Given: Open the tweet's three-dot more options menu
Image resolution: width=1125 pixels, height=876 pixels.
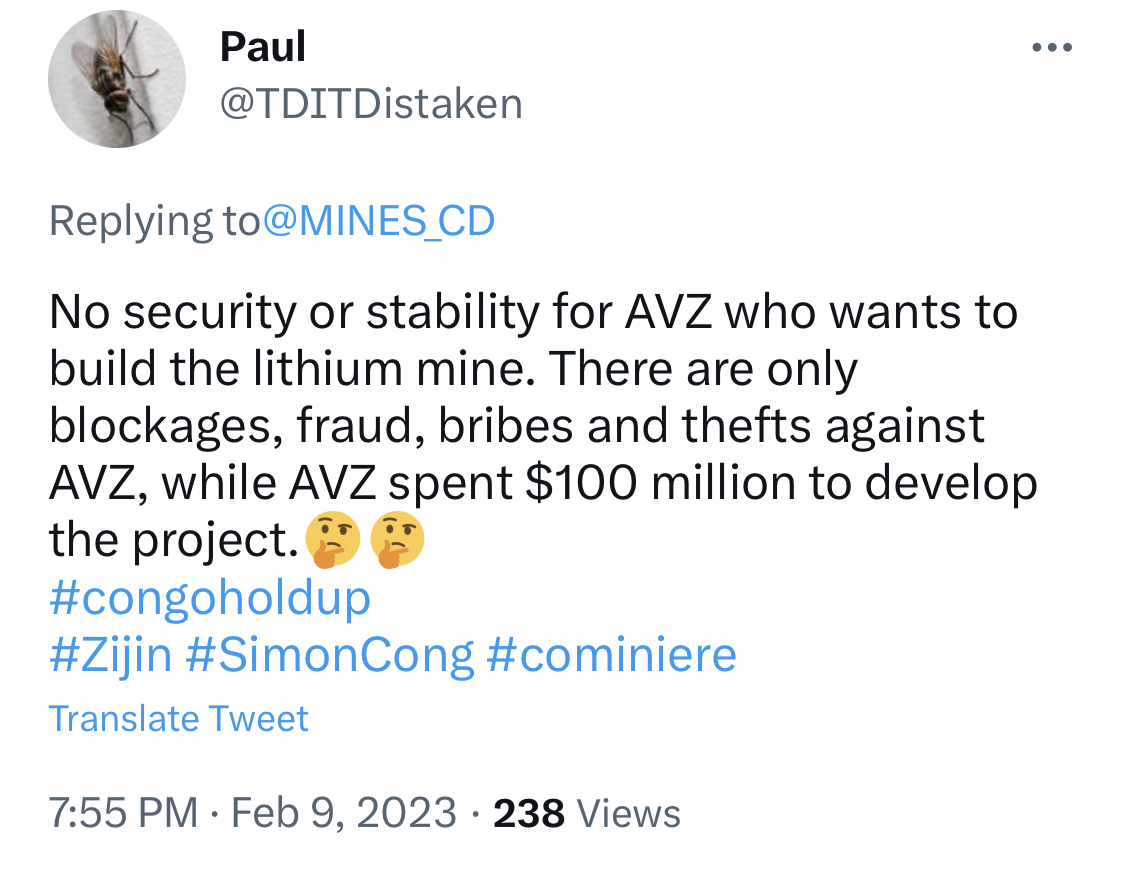Looking at the screenshot, I should [1051, 48].
